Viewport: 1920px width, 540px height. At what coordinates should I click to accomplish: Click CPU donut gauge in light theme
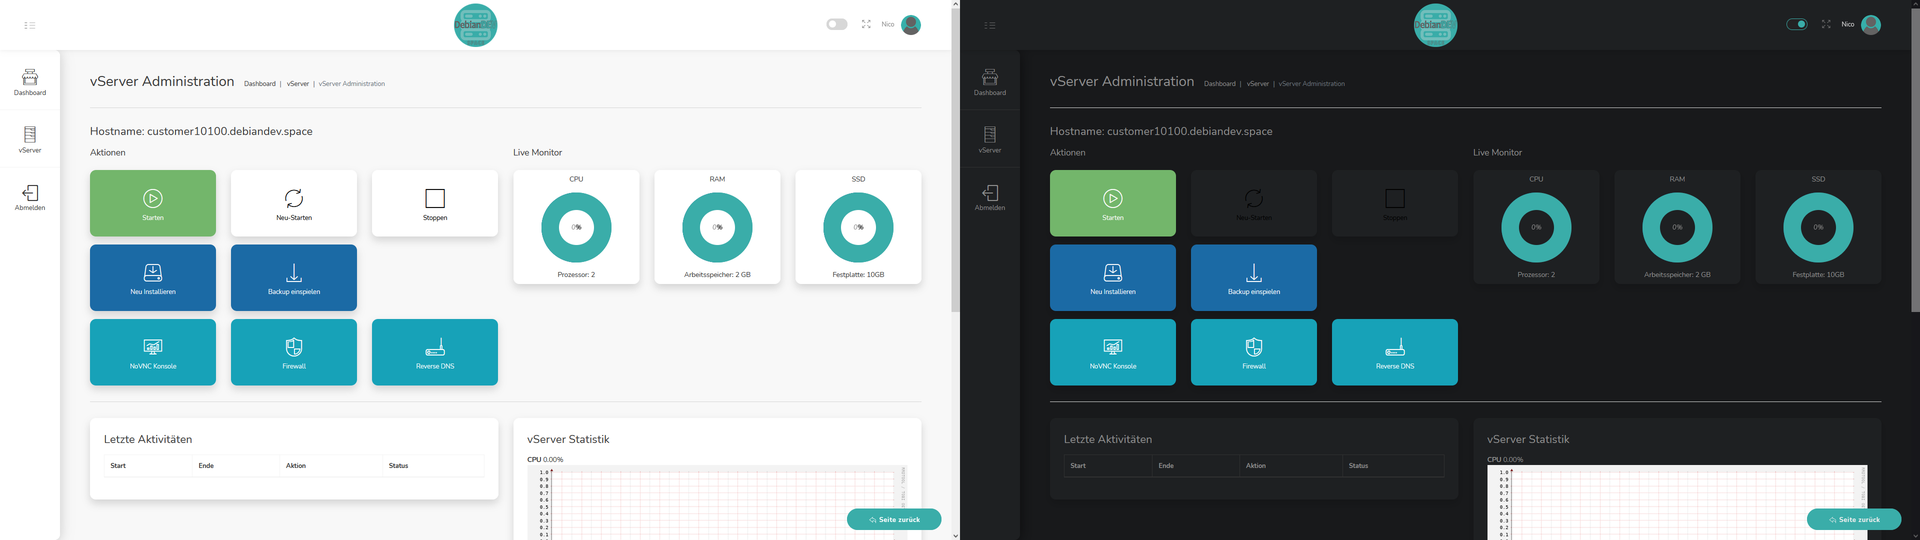(x=576, y=227)
